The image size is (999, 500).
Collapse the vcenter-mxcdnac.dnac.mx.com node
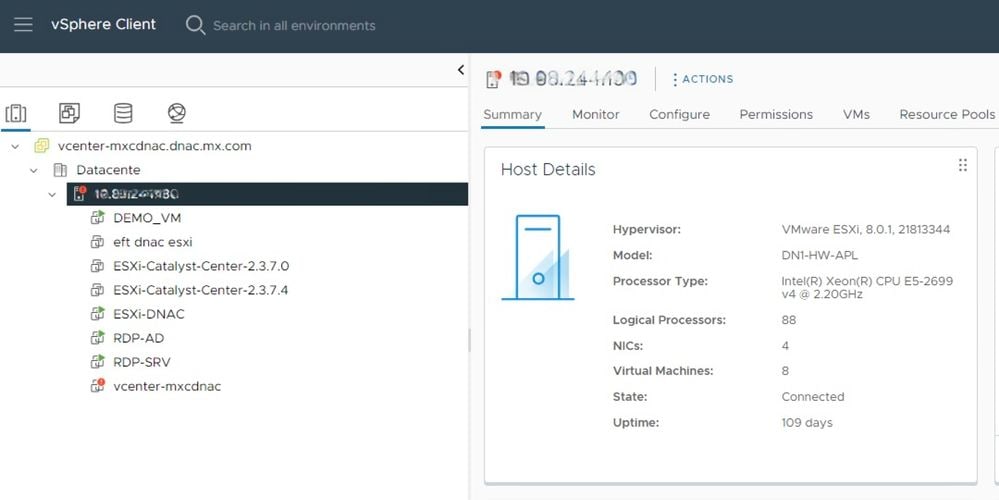(x=15, y=146)
